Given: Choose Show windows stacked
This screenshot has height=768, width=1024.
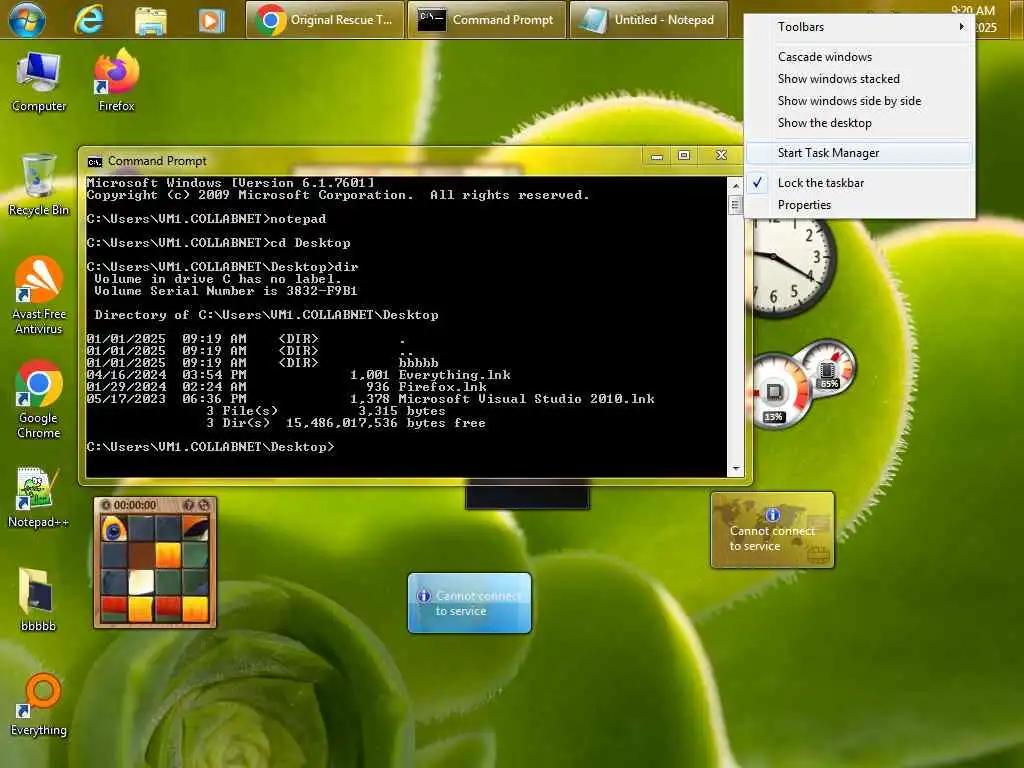Looking at the screenshot, I should [860, 79].
